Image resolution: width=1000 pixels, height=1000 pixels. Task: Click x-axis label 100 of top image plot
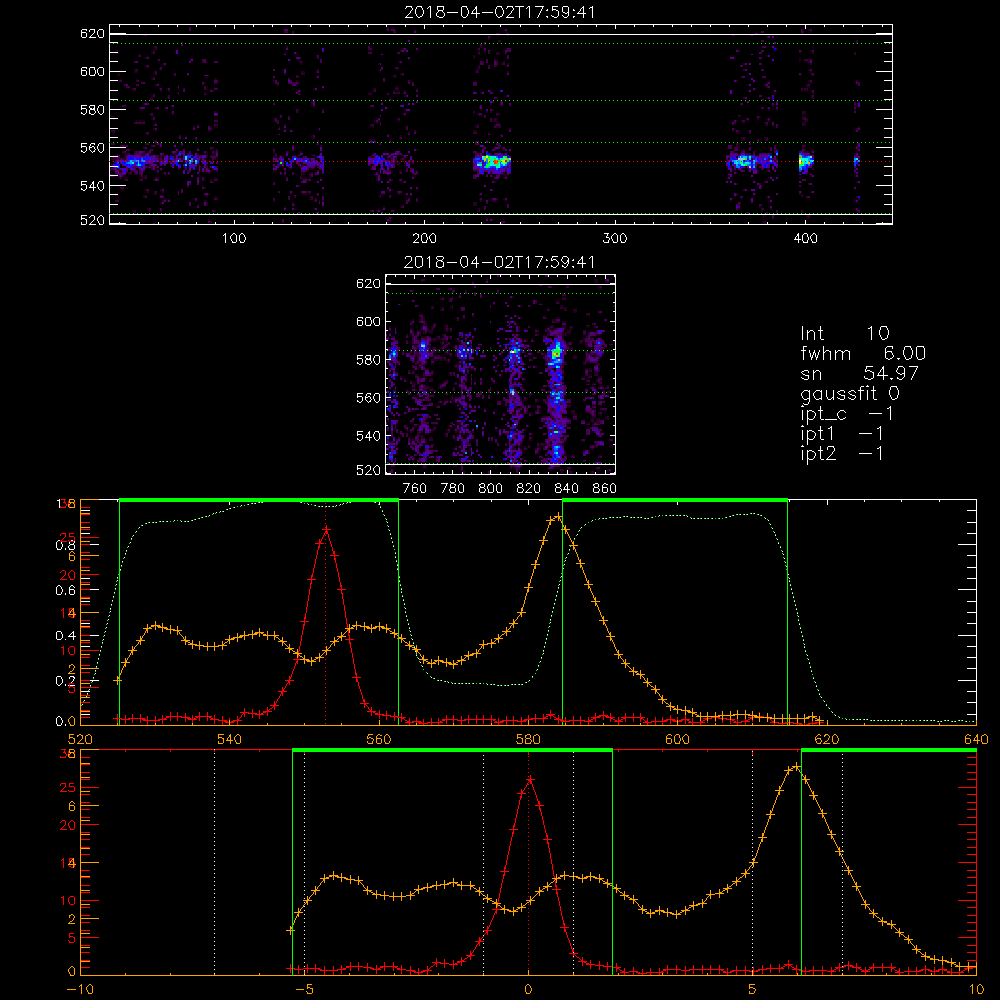pos(234,239)
